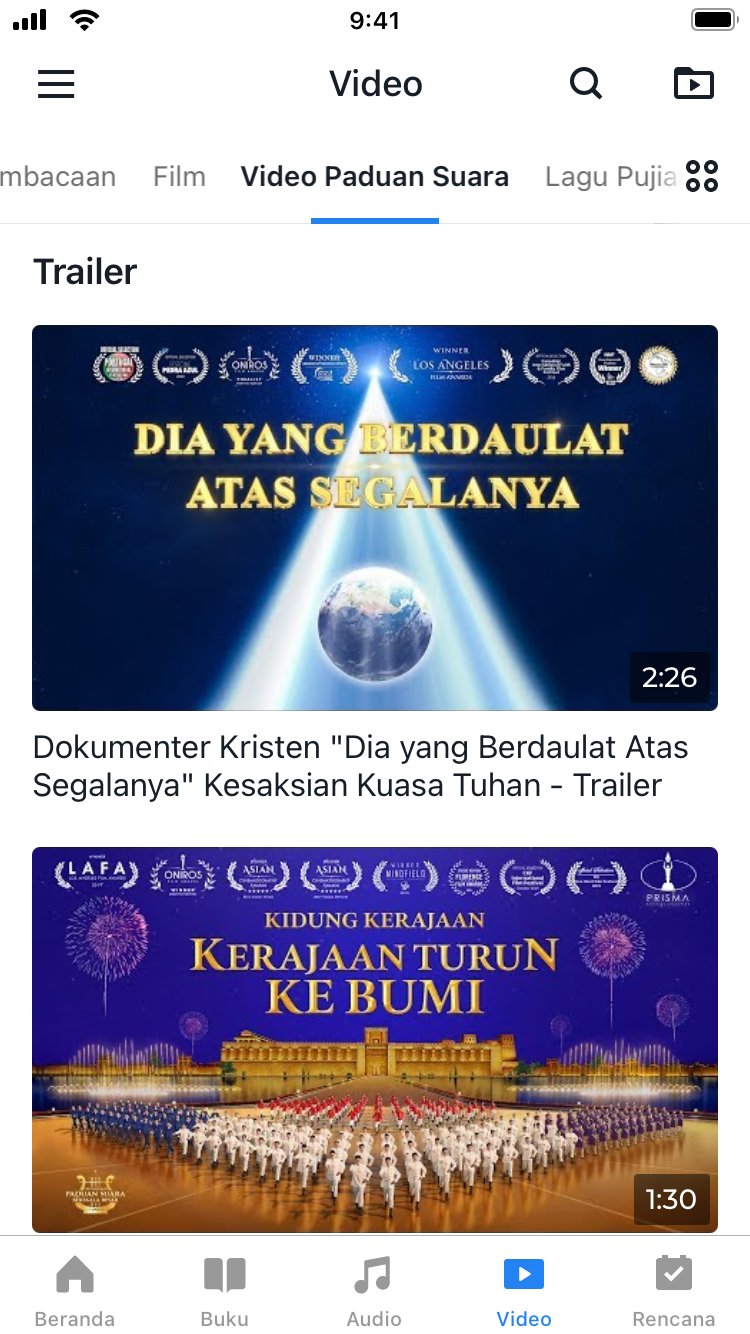Viewport: 750px width, 1334px height.
Task: Play Dia Yang Berdaulat Atas Segalanya thumbnail
Action: (375, 518)
